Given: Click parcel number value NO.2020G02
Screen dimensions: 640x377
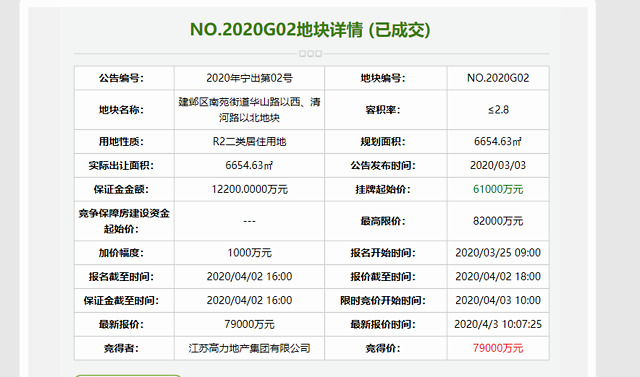Looking at the screenshot, I should [498, 78].
